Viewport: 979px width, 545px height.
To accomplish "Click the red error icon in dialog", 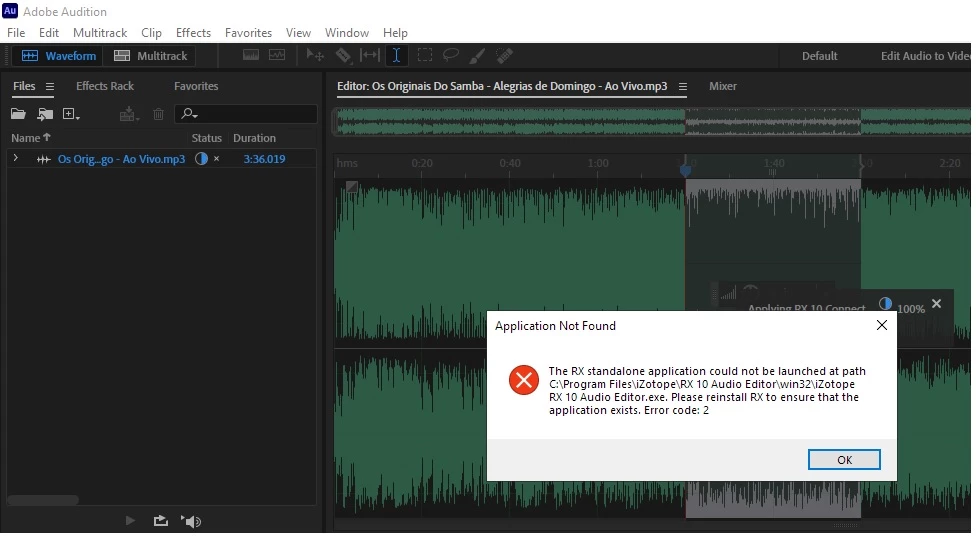I will (524, 380).
